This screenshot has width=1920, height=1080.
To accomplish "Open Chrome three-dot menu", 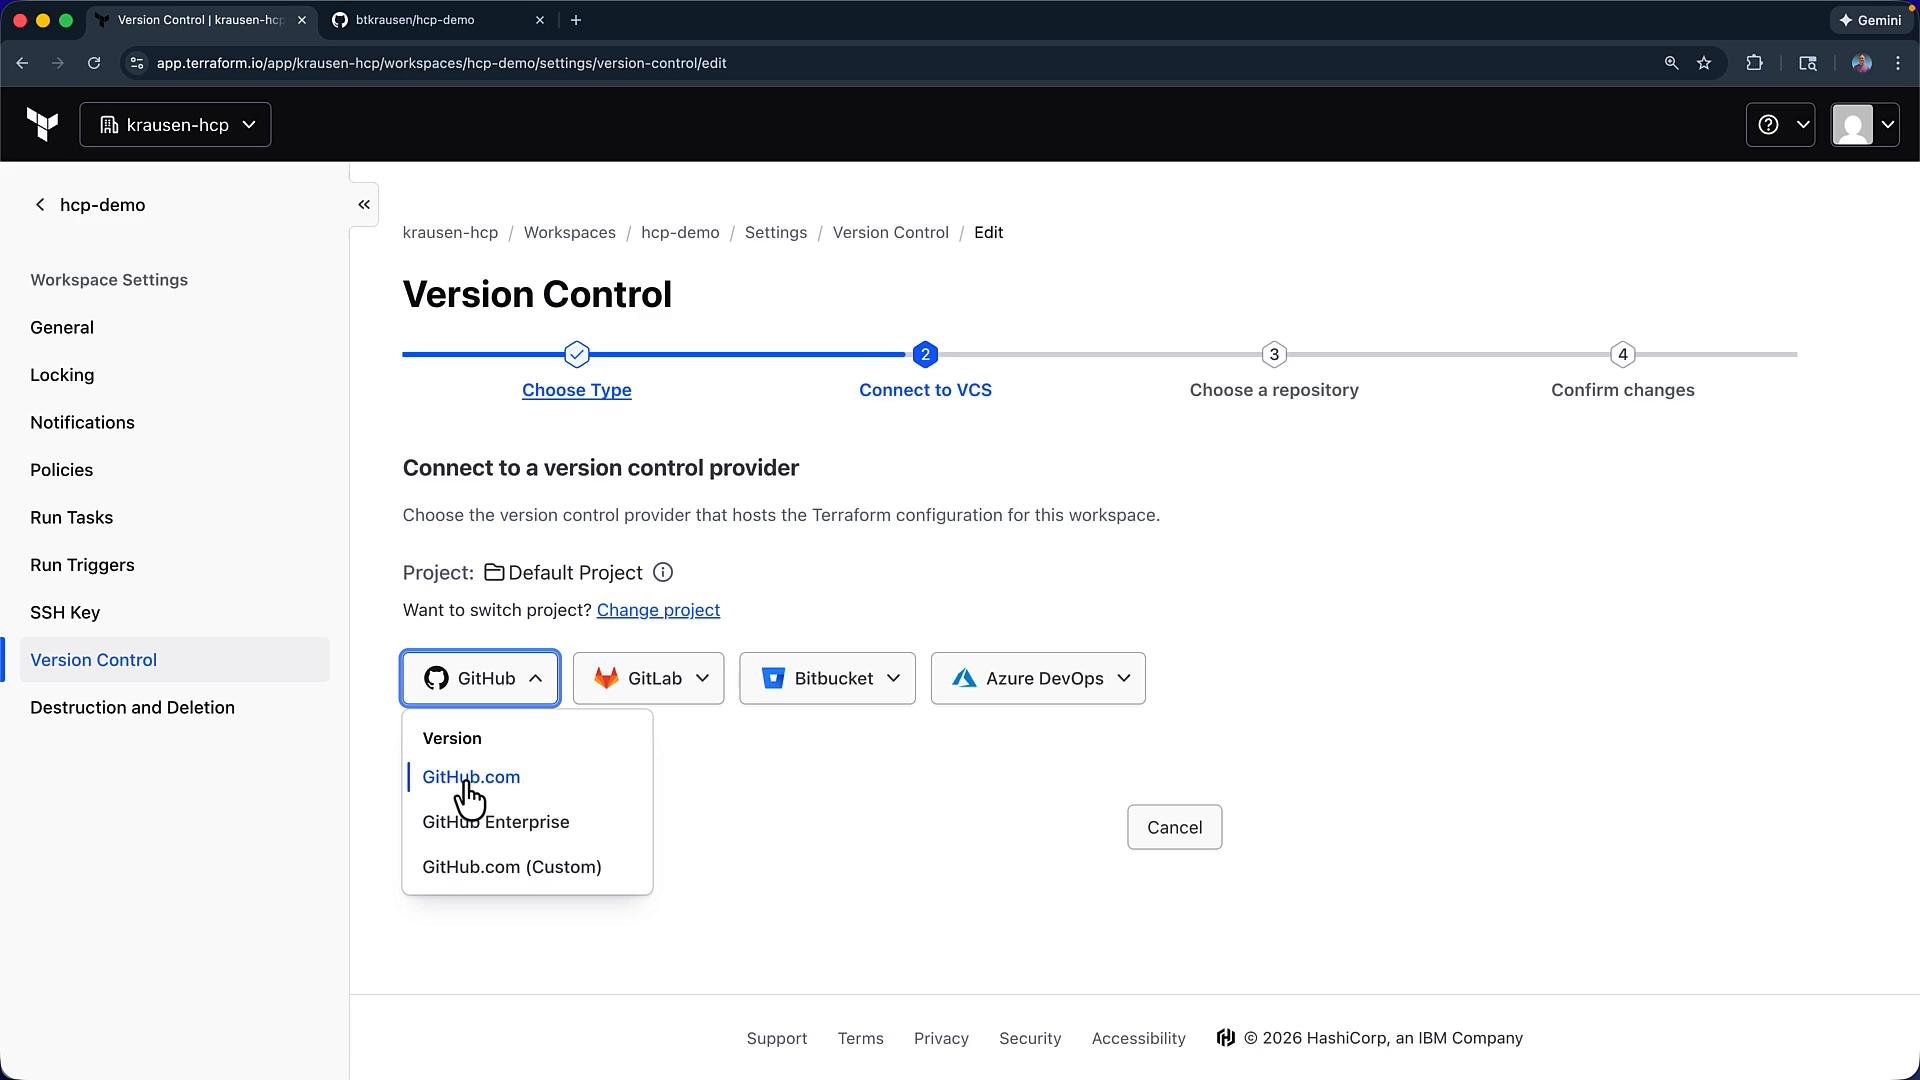I will (1898, 63).
